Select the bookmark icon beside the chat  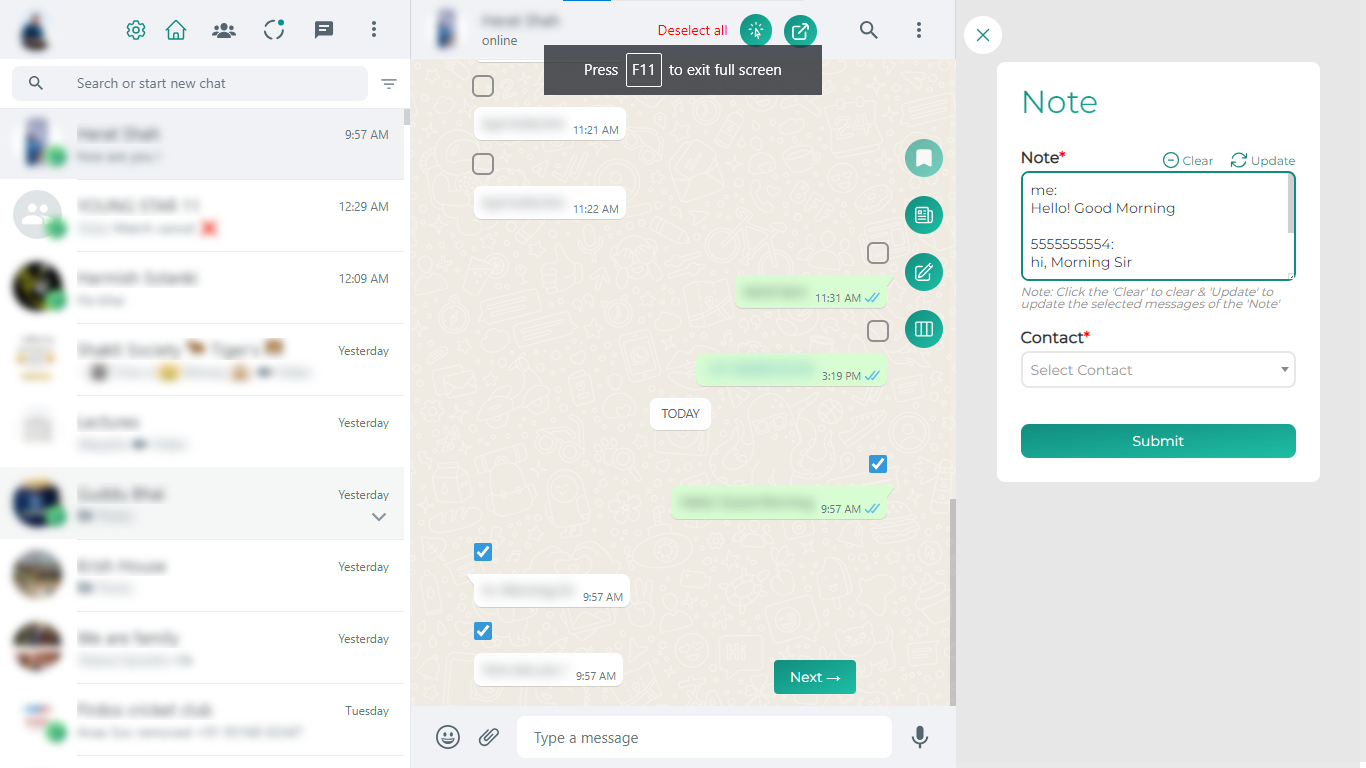click(x=923, y=157)
